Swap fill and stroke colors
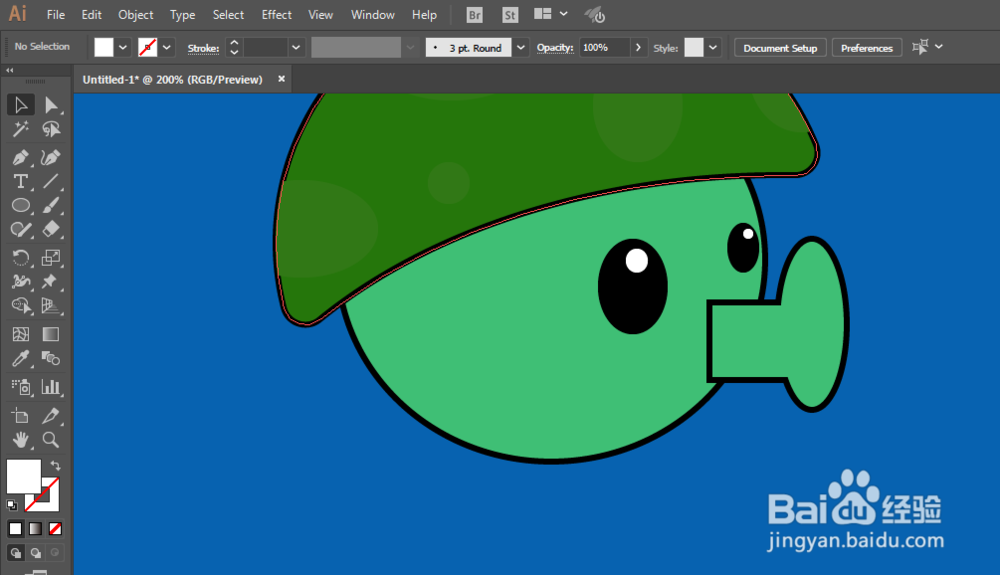This screenshot has width=1000, height=575. click(55, 465)
